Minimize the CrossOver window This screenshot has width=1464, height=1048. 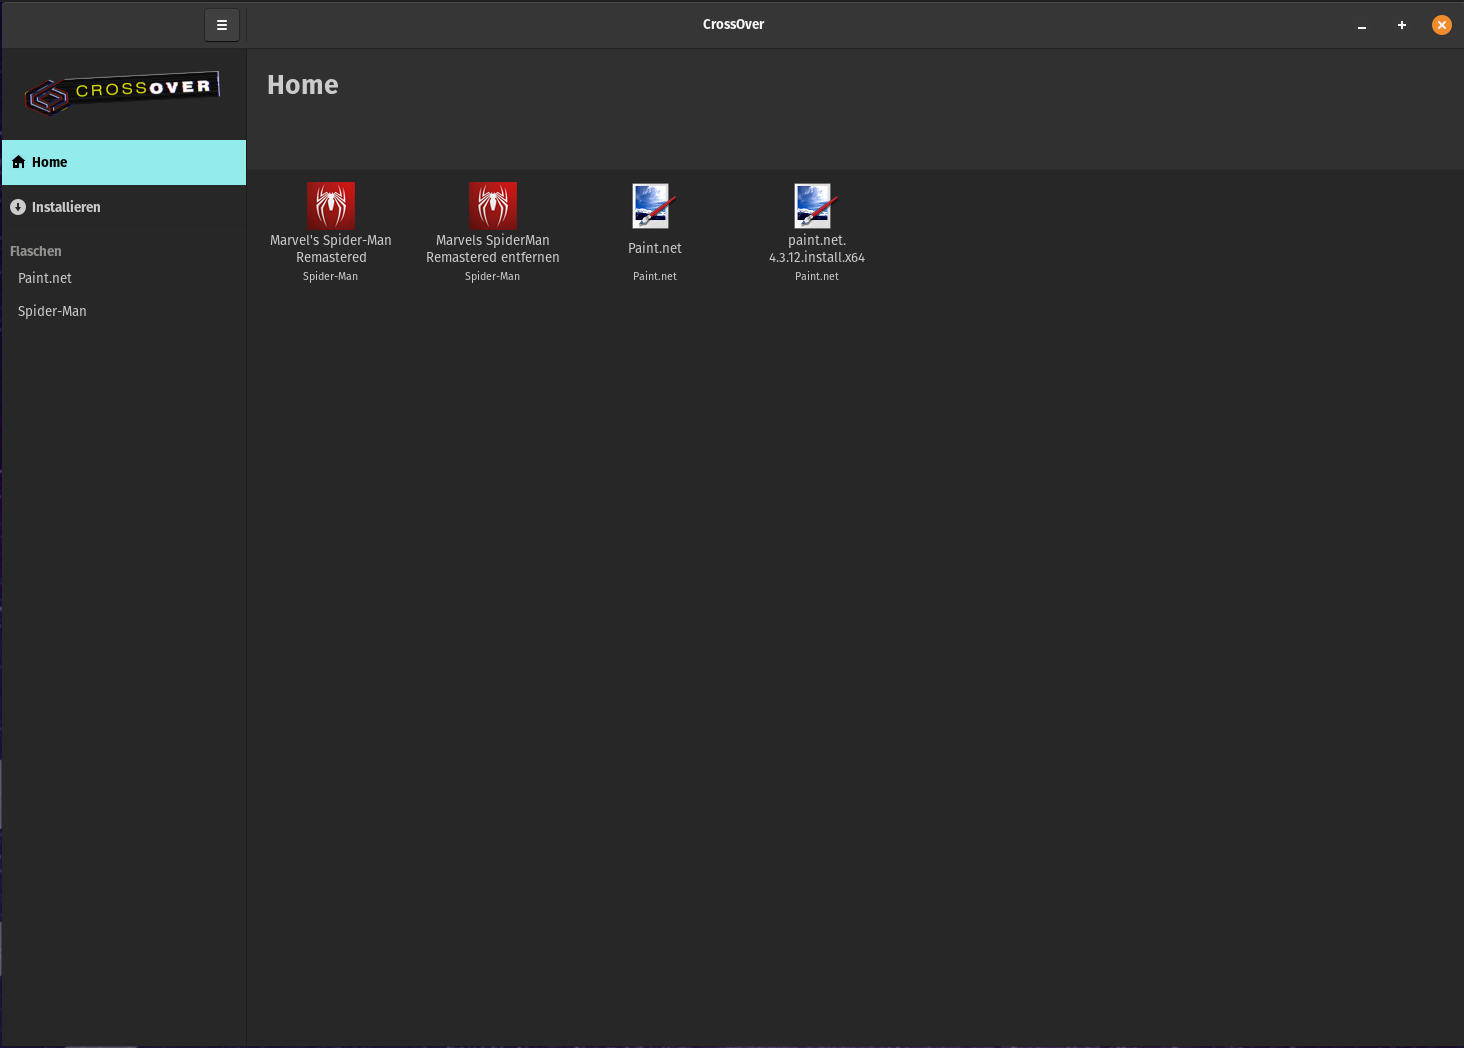click(1362, 25)
